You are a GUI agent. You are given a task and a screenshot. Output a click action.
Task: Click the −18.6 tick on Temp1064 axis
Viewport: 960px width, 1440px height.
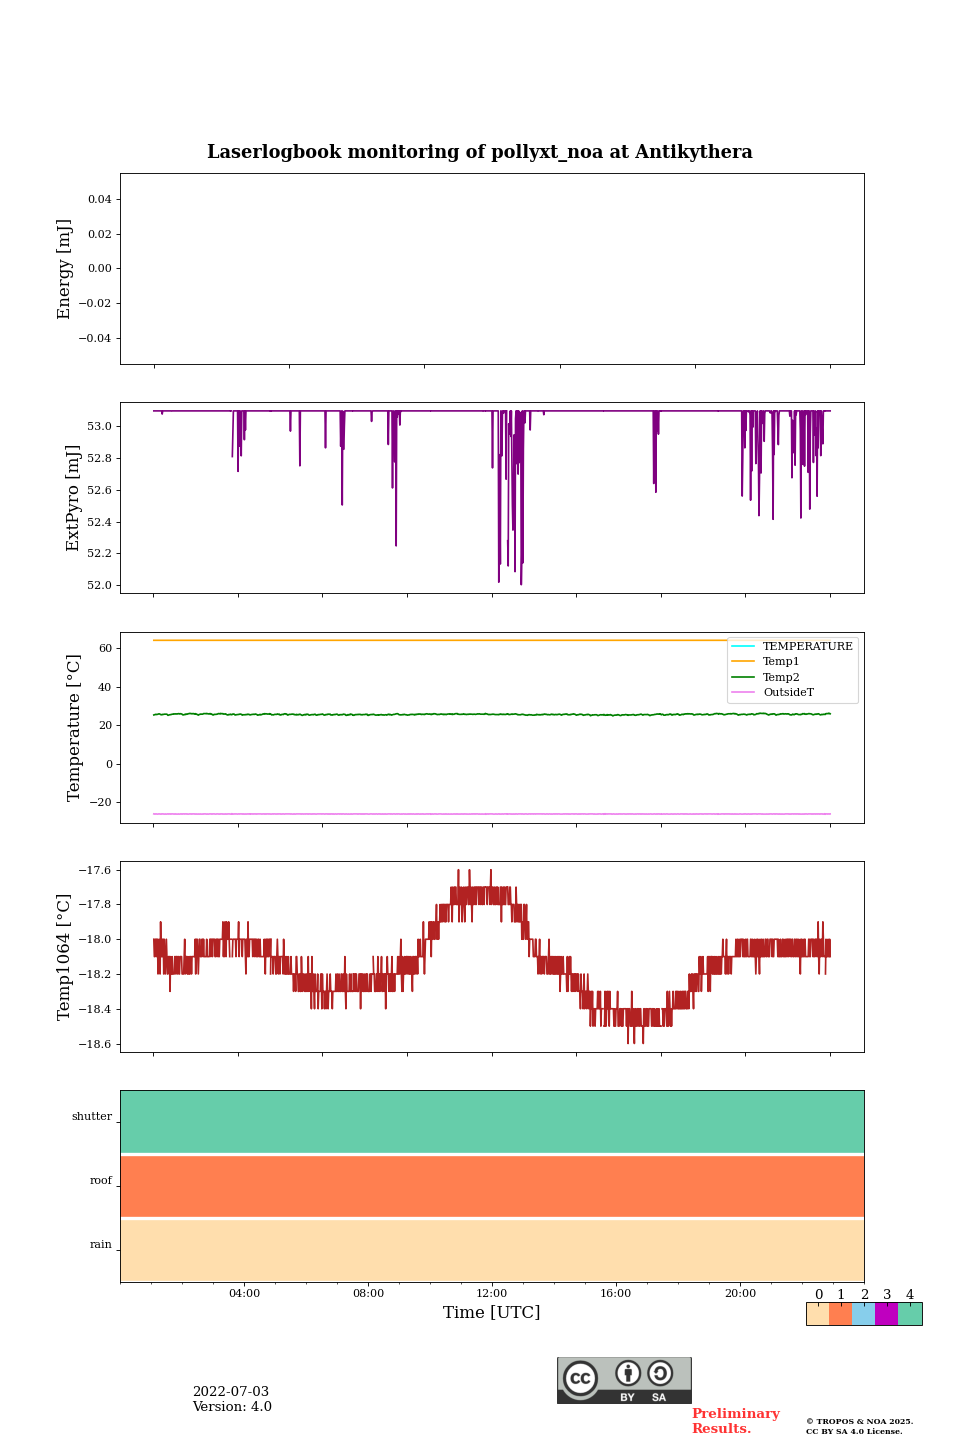click(93, 1045)
